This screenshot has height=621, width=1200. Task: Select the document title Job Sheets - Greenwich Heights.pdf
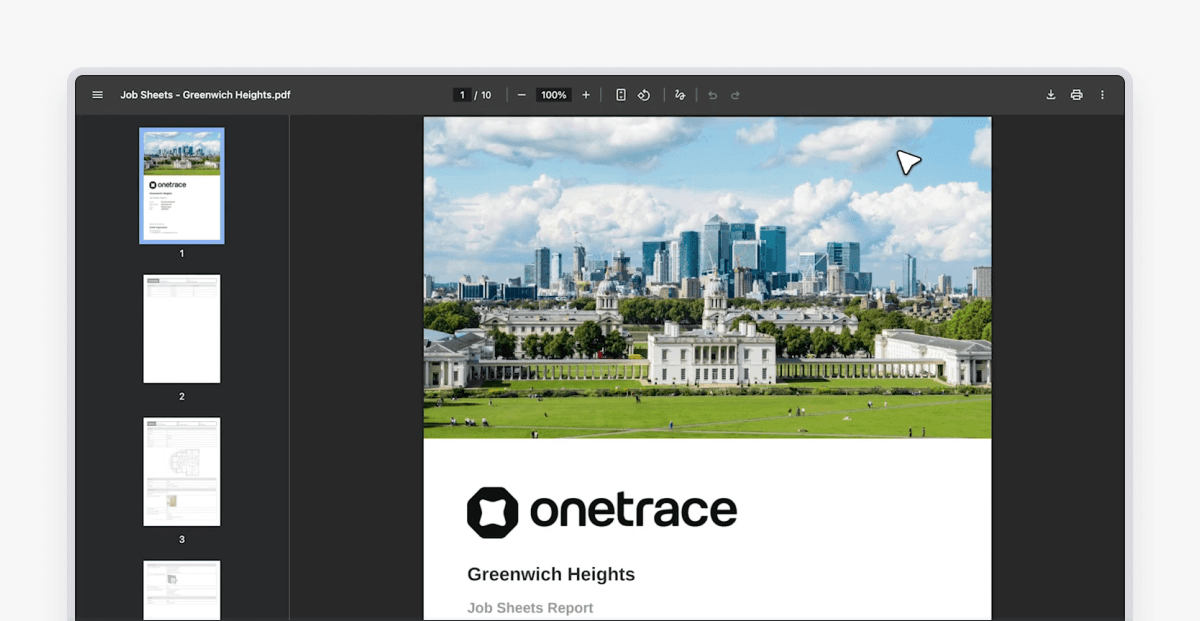[204, 94]
